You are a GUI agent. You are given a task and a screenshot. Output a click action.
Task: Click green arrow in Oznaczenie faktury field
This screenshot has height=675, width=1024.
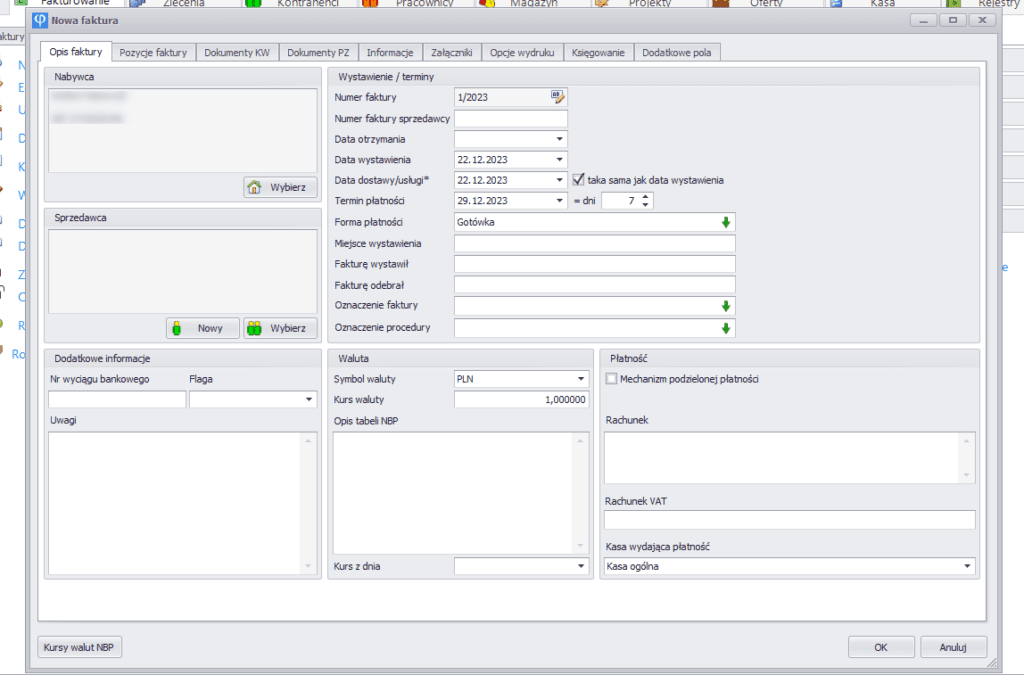[726, 306]
